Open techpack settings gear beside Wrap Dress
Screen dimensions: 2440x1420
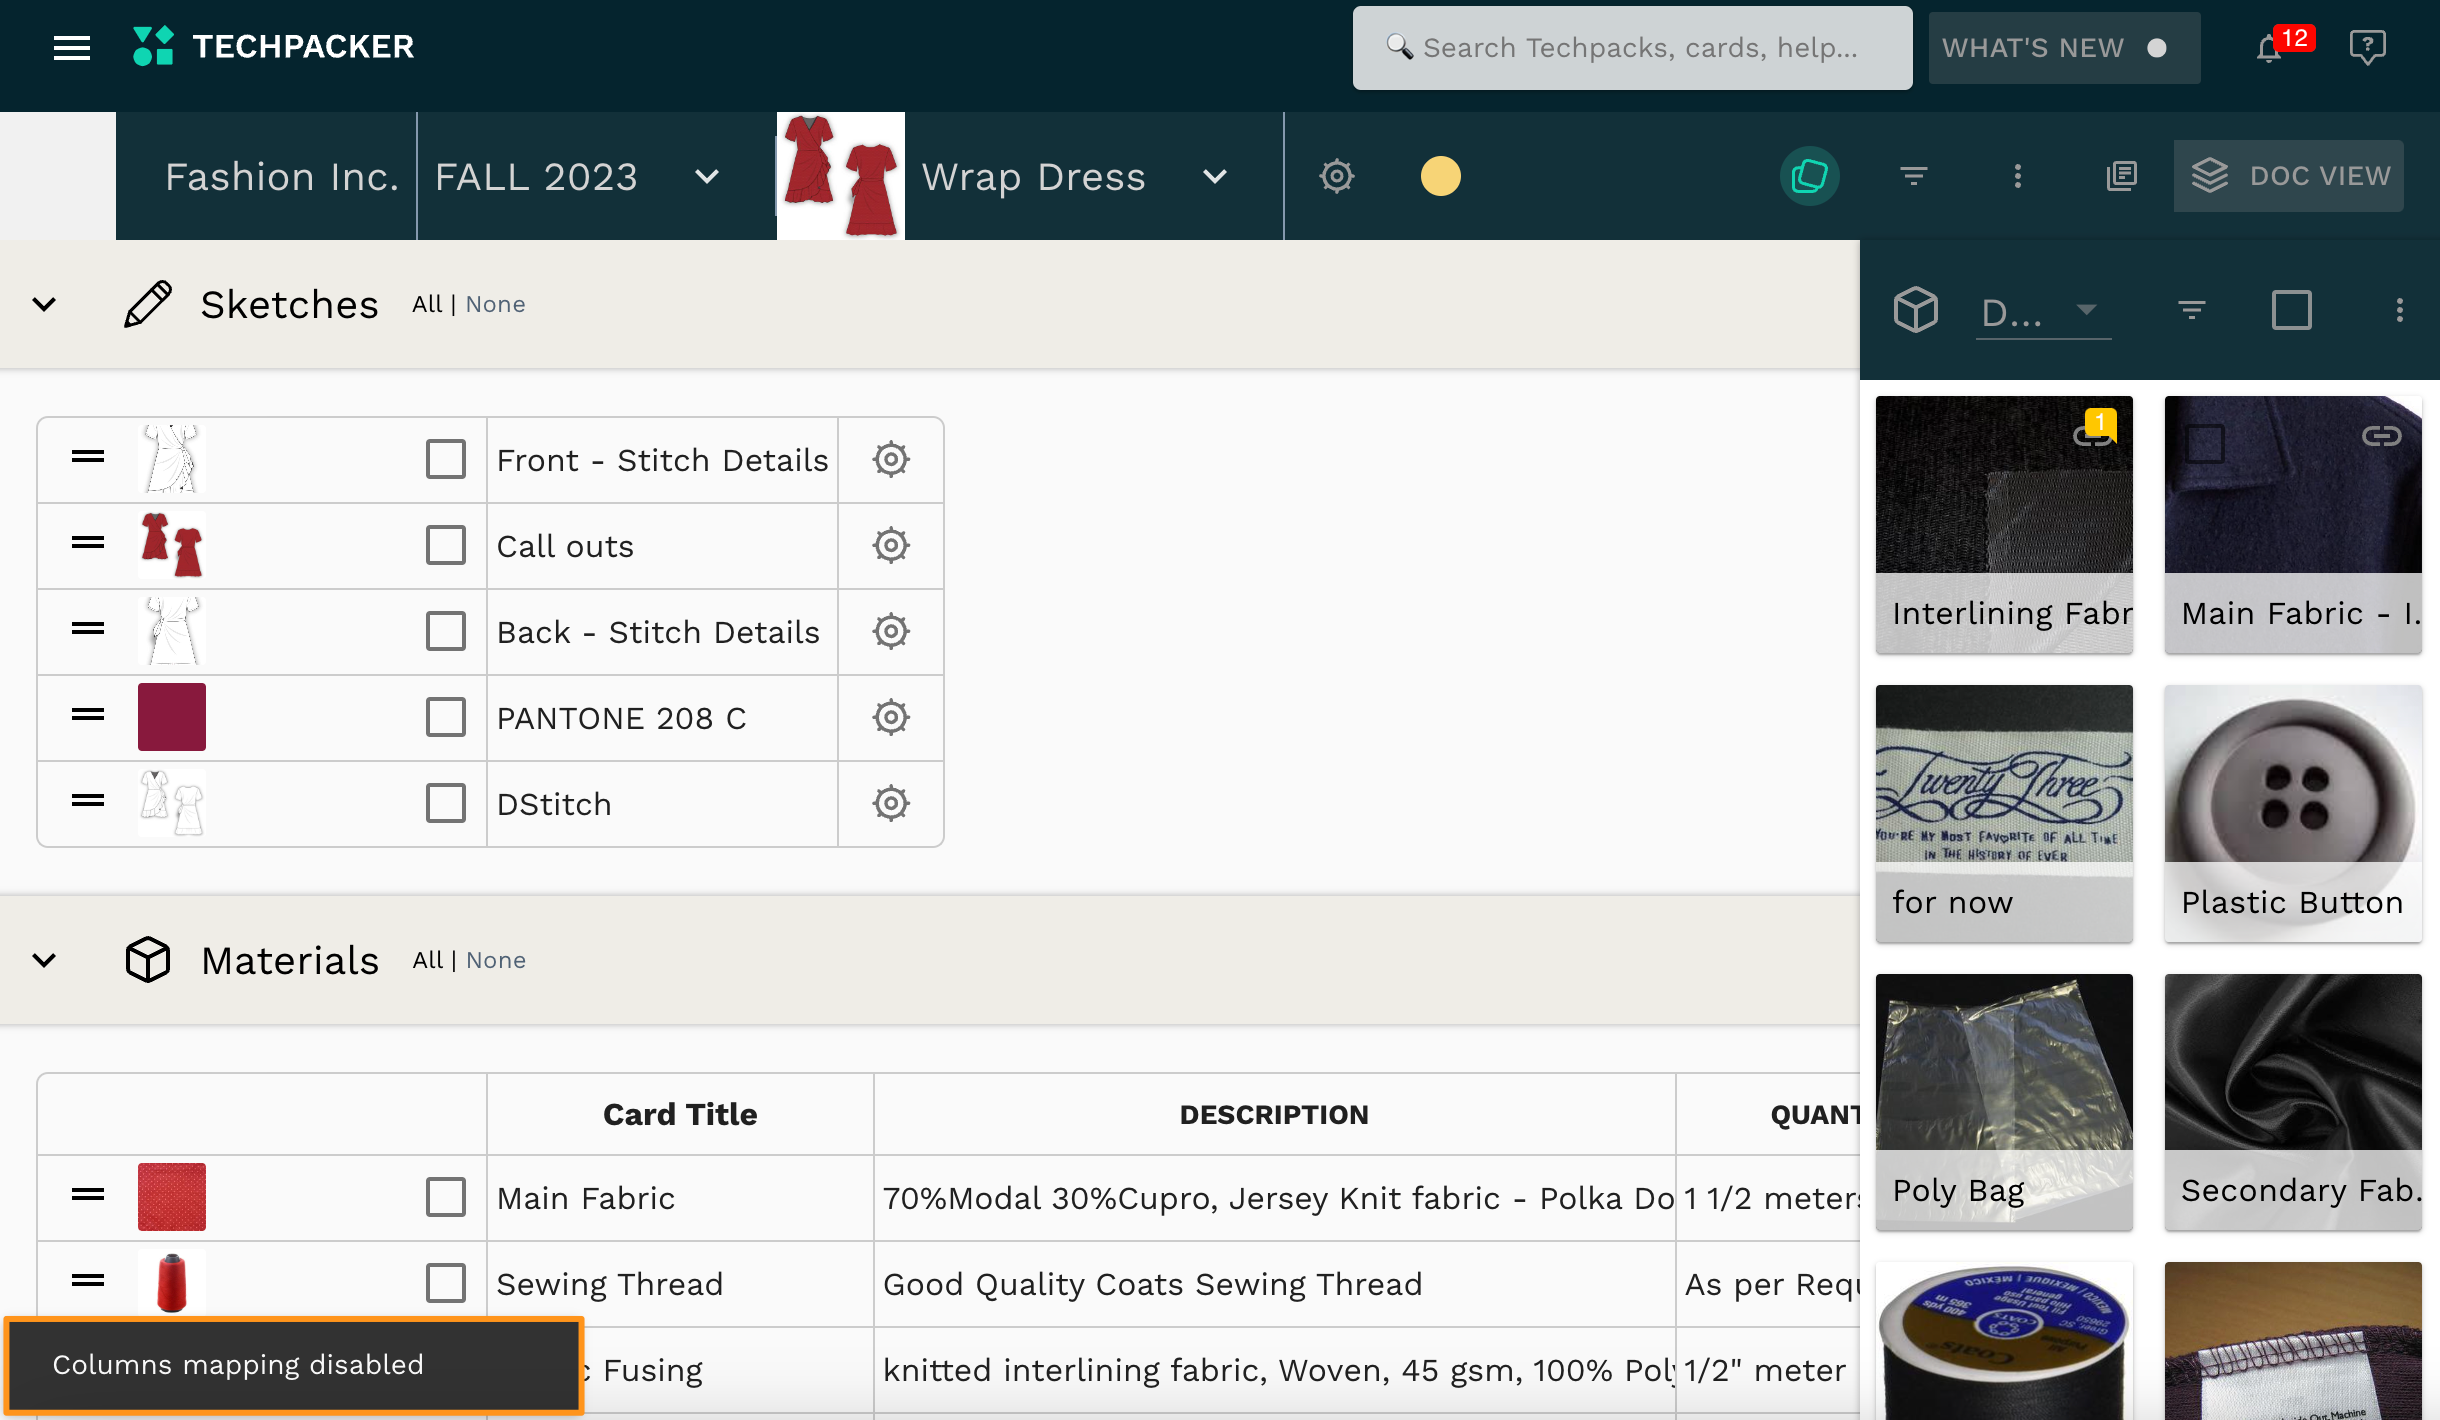[1337, 176]
